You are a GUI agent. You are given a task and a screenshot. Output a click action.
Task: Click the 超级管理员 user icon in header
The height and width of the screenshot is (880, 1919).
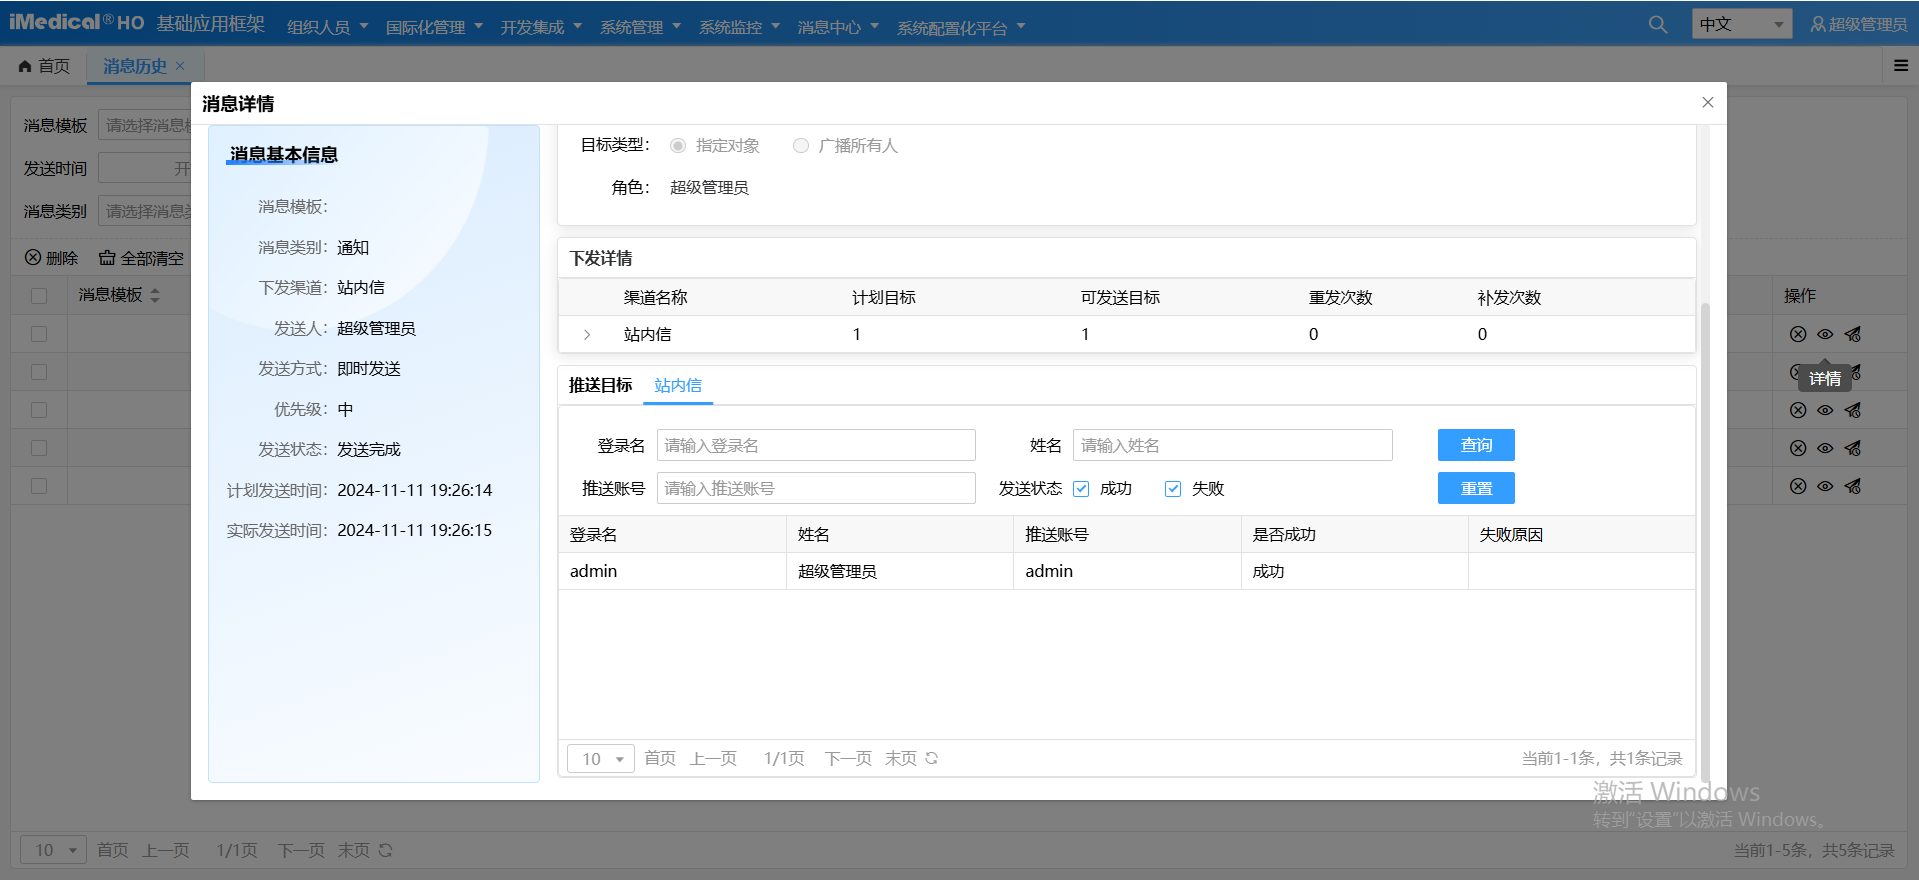1818,25
